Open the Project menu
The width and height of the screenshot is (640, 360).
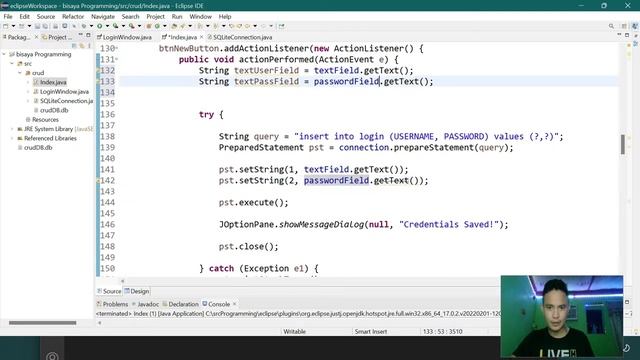click(156, 16)
